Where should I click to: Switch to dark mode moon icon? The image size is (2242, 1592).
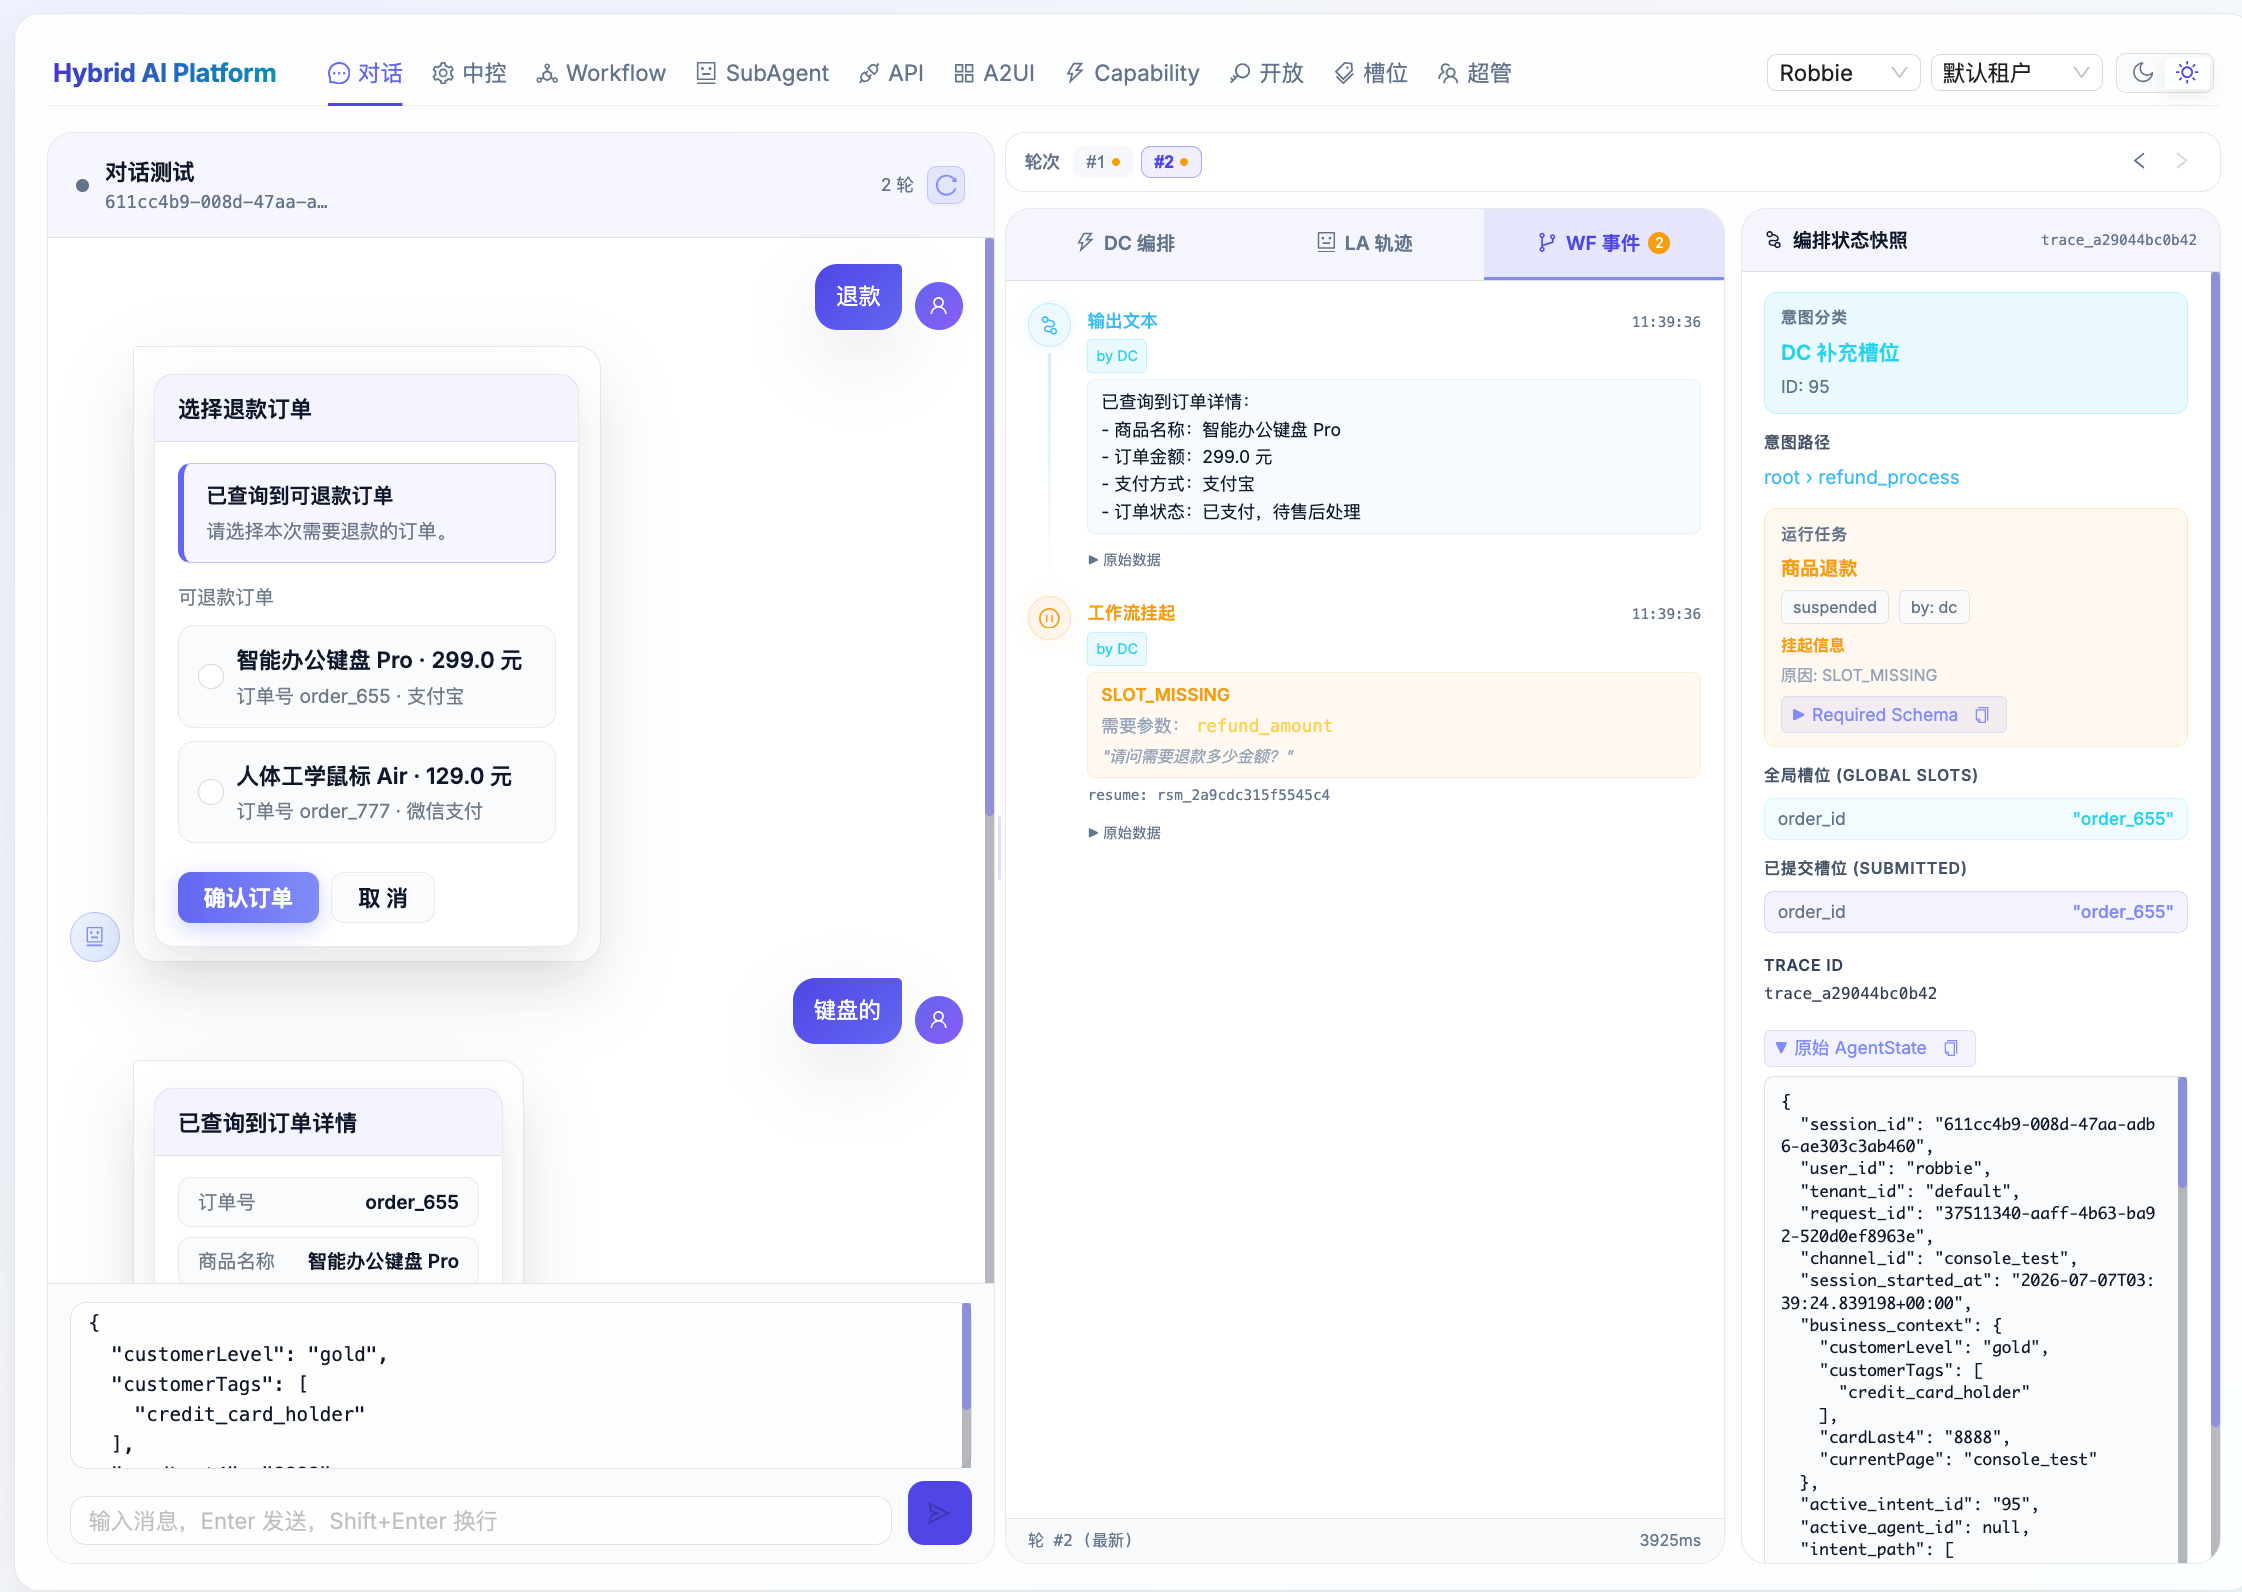point(2142,73)
